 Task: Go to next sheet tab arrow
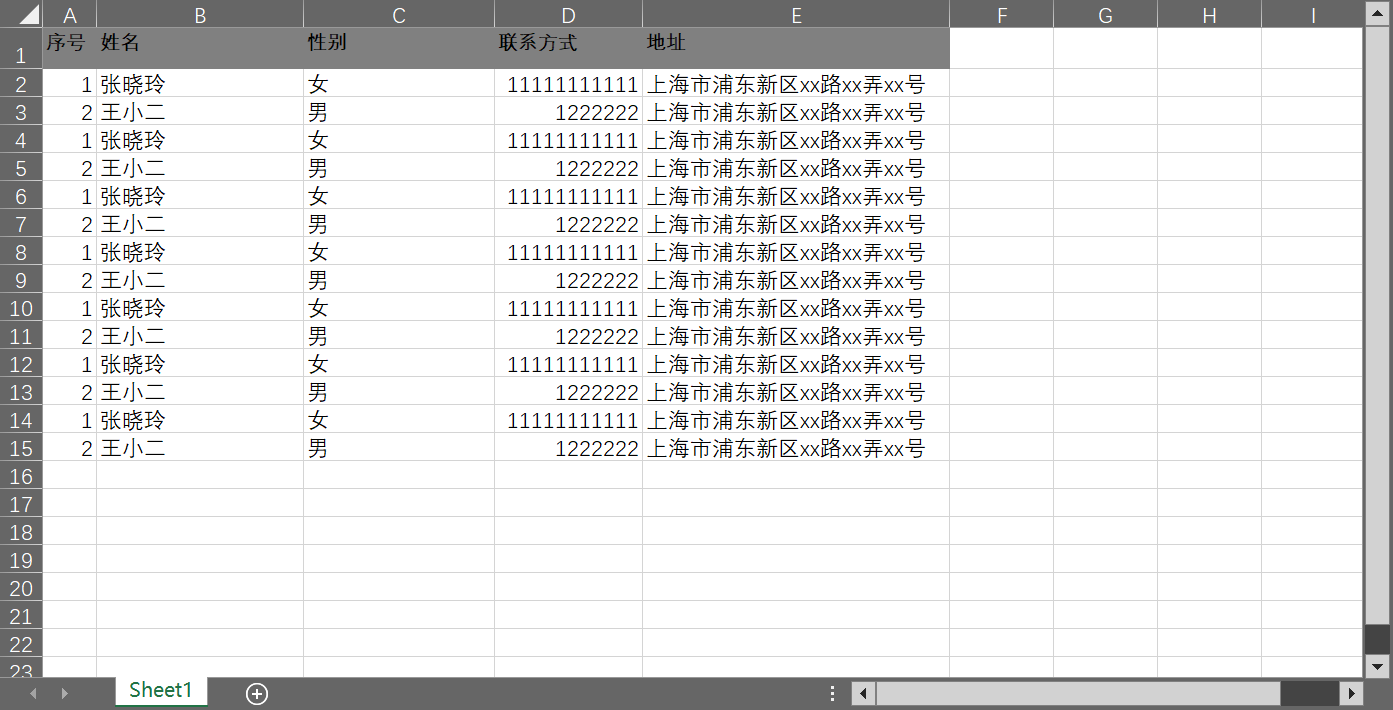pos(65,693)
